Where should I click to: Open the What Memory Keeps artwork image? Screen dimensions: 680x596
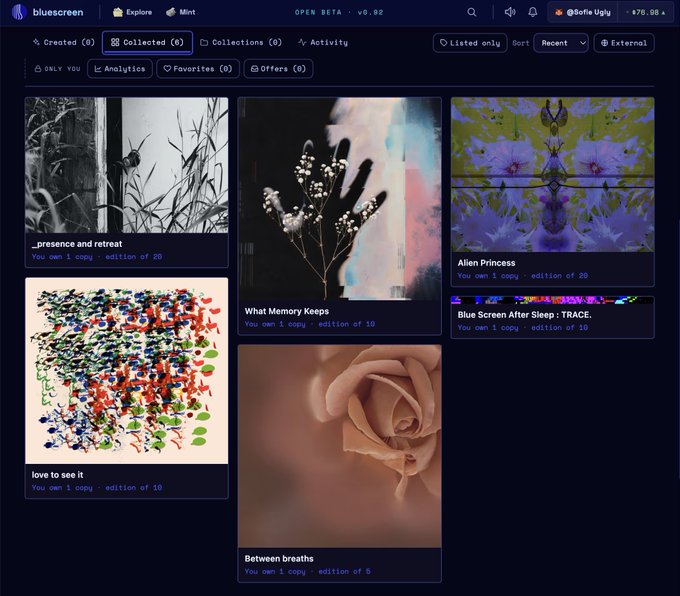(x=340, y=199)
